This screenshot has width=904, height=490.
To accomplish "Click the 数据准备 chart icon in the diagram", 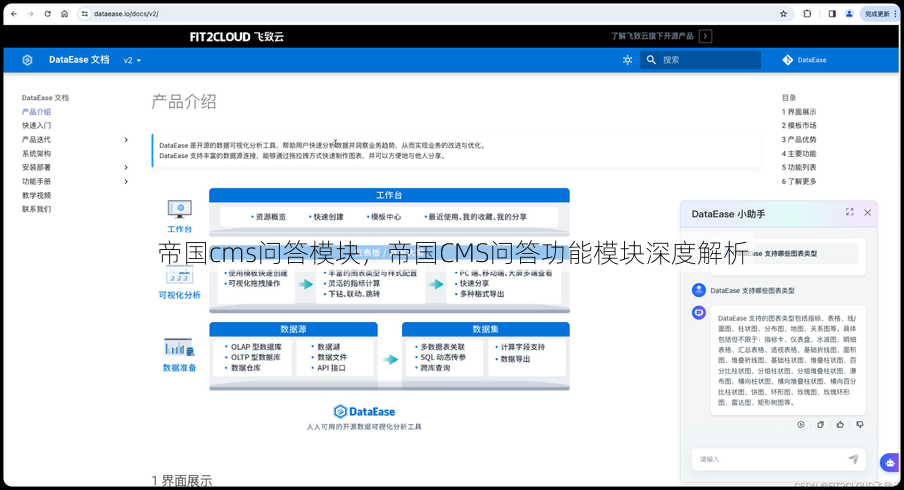I will (x=179, y=347).
